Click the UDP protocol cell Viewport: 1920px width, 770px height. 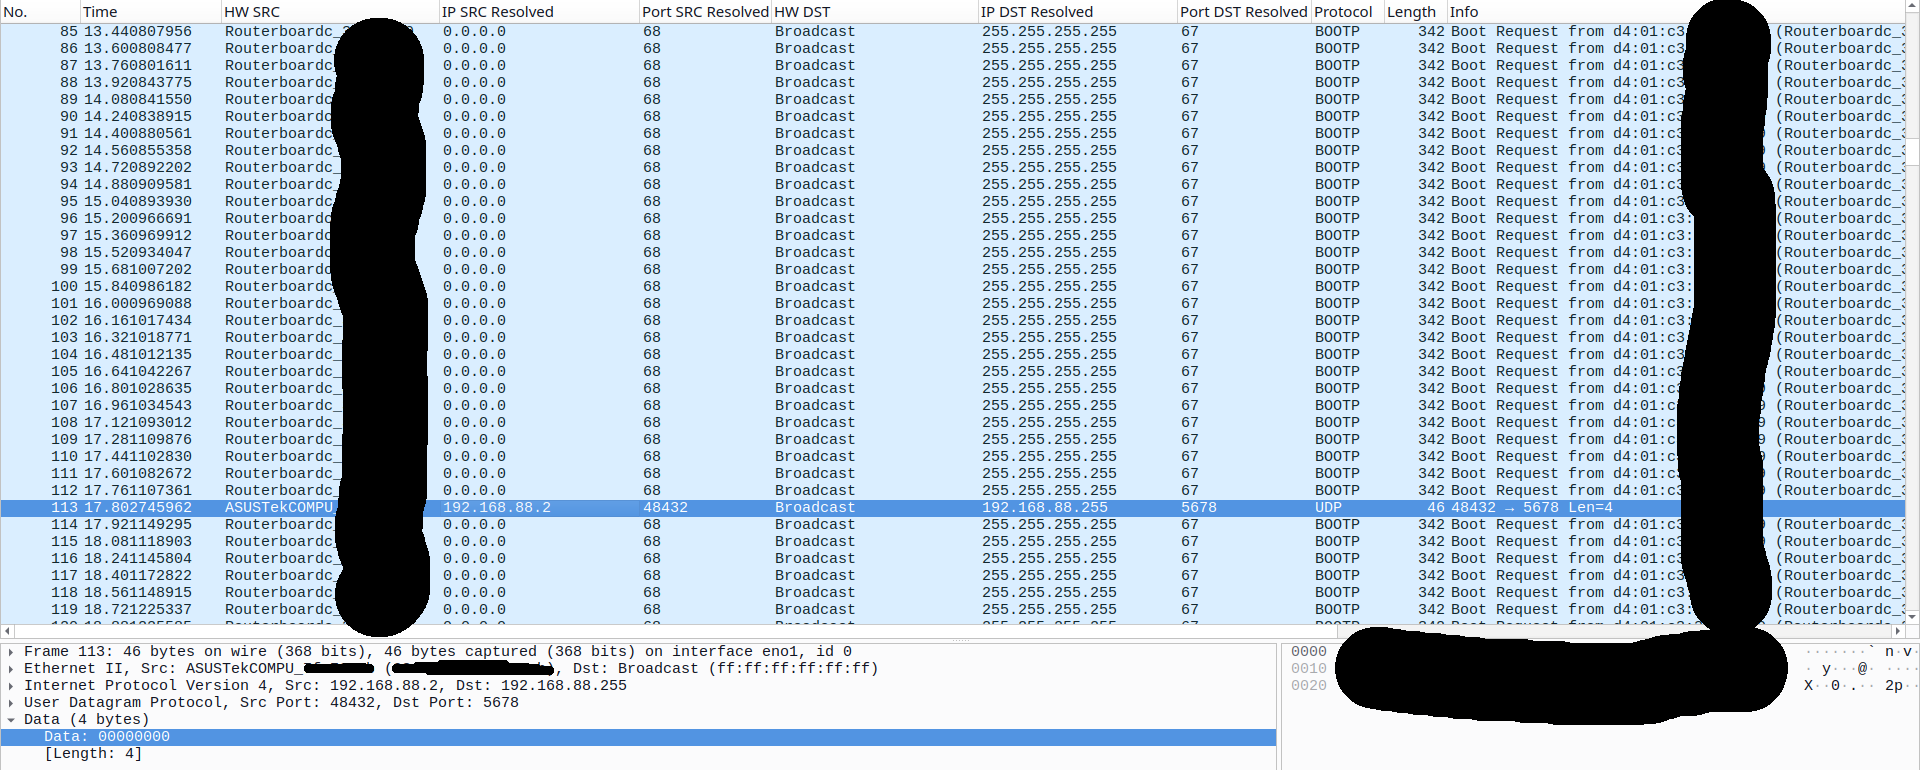point(1328,508)
